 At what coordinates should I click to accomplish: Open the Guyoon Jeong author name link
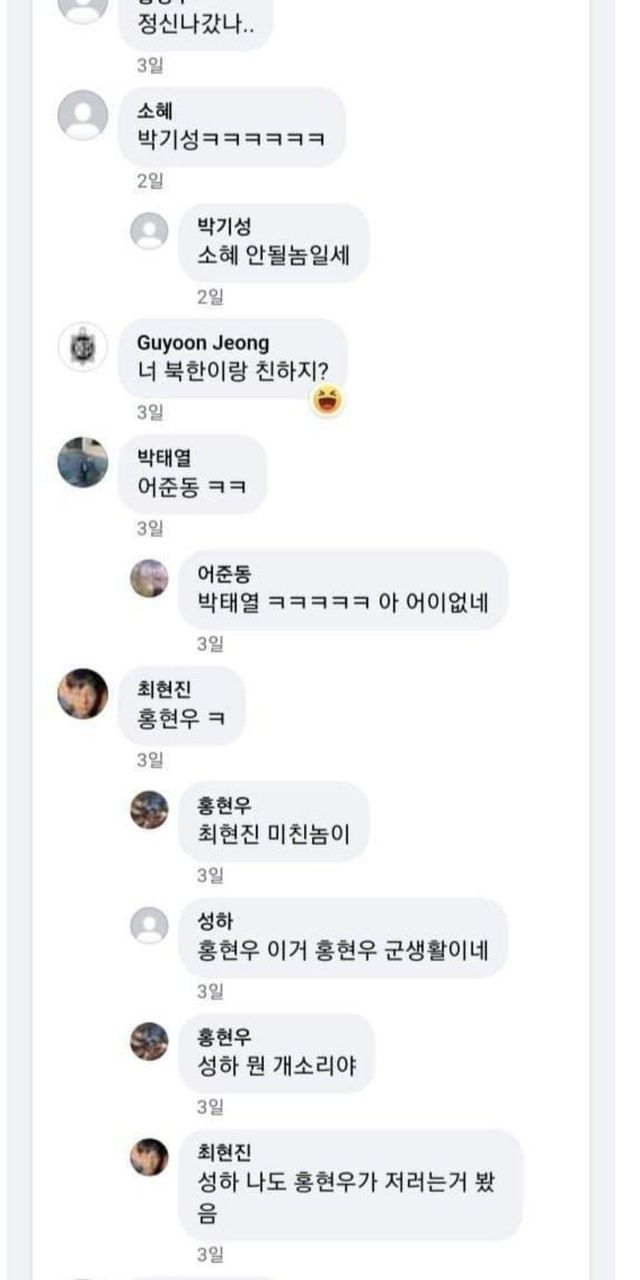203,343
